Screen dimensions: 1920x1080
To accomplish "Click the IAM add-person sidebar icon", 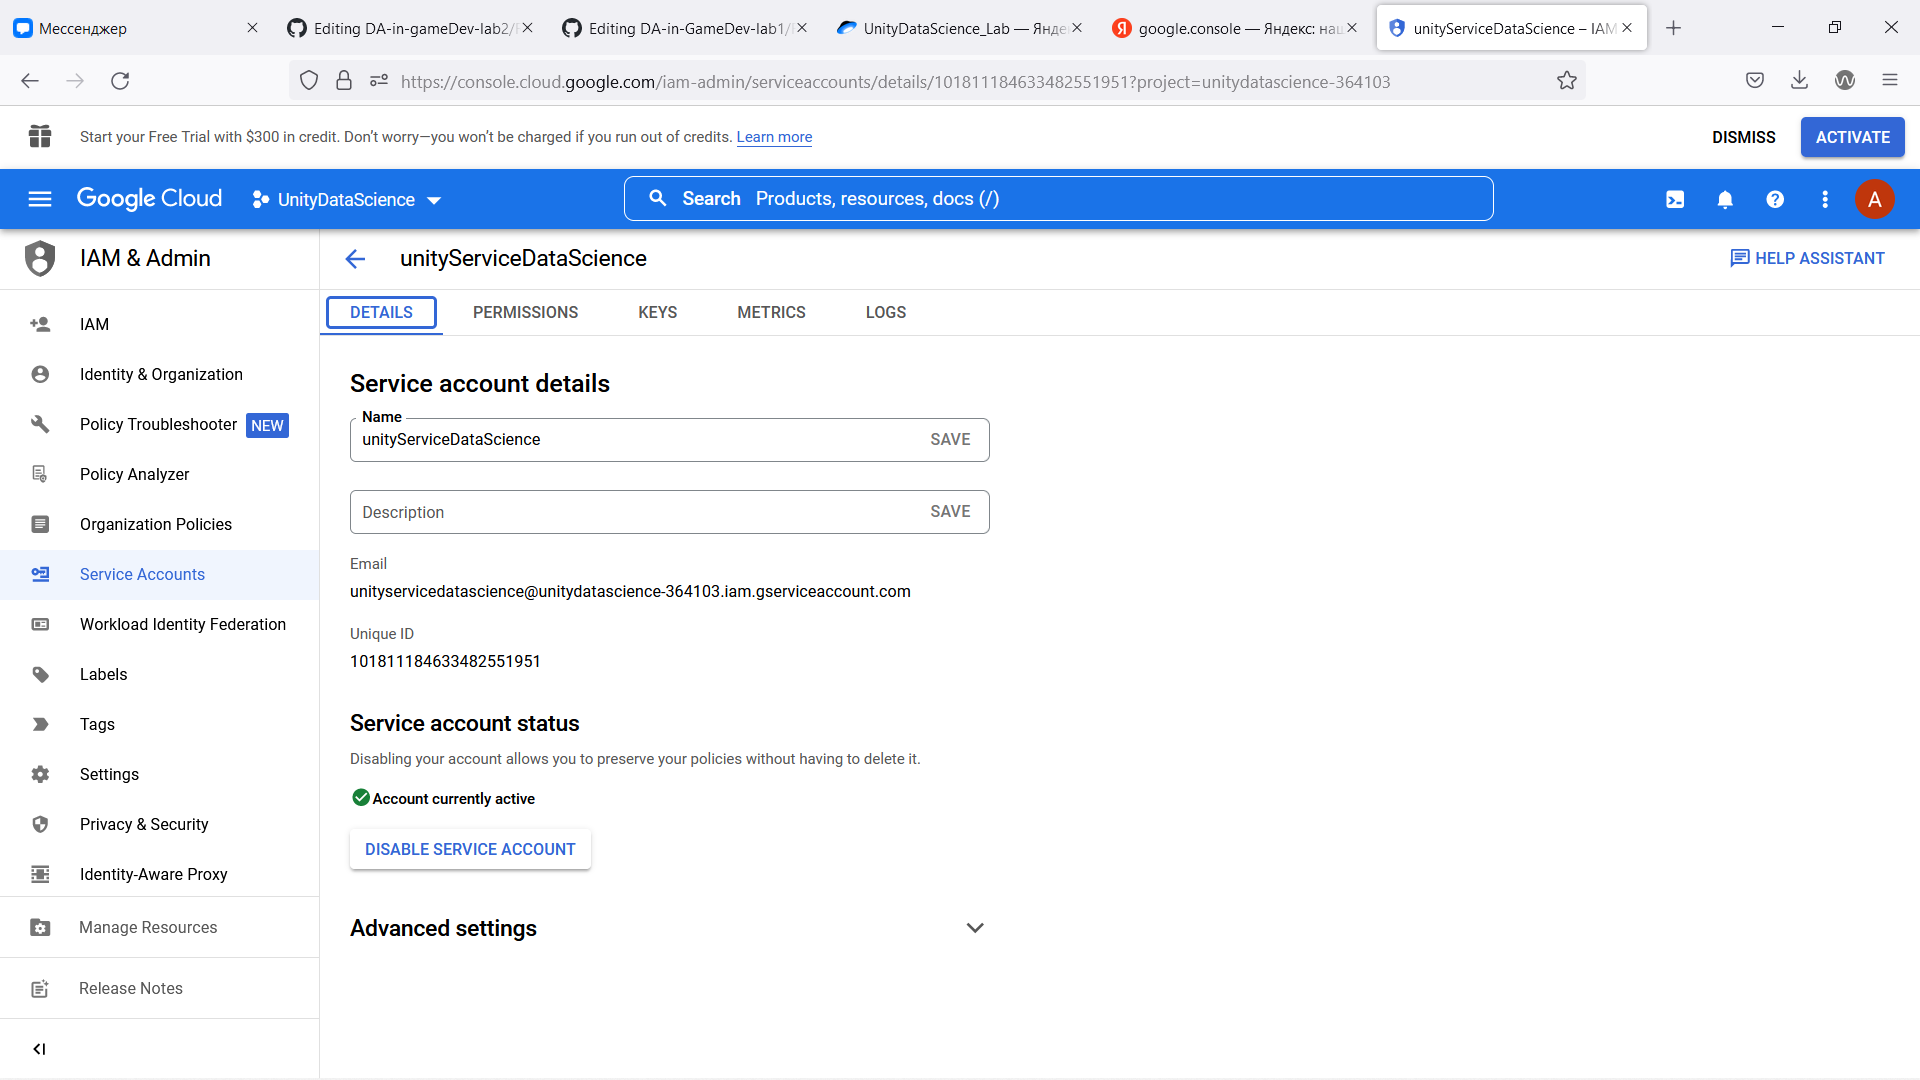I will tap(40, 324).
